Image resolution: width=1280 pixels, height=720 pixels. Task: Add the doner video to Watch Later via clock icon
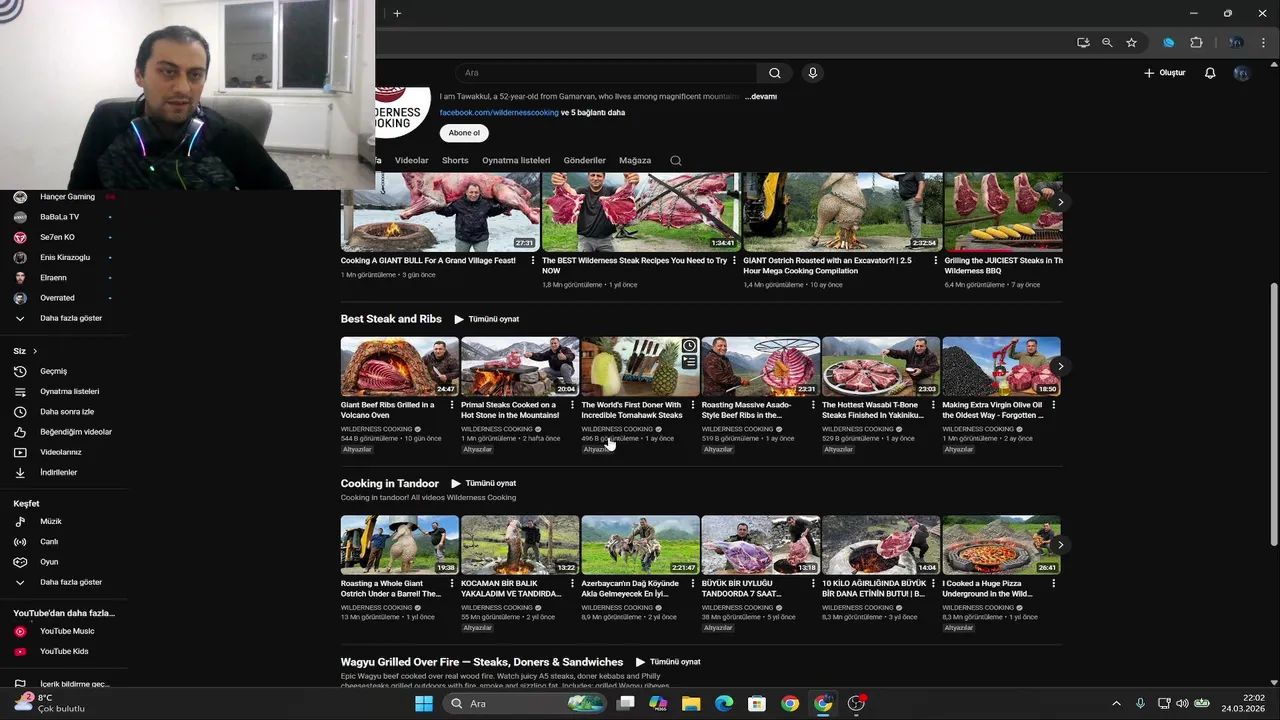click(689, 346)
